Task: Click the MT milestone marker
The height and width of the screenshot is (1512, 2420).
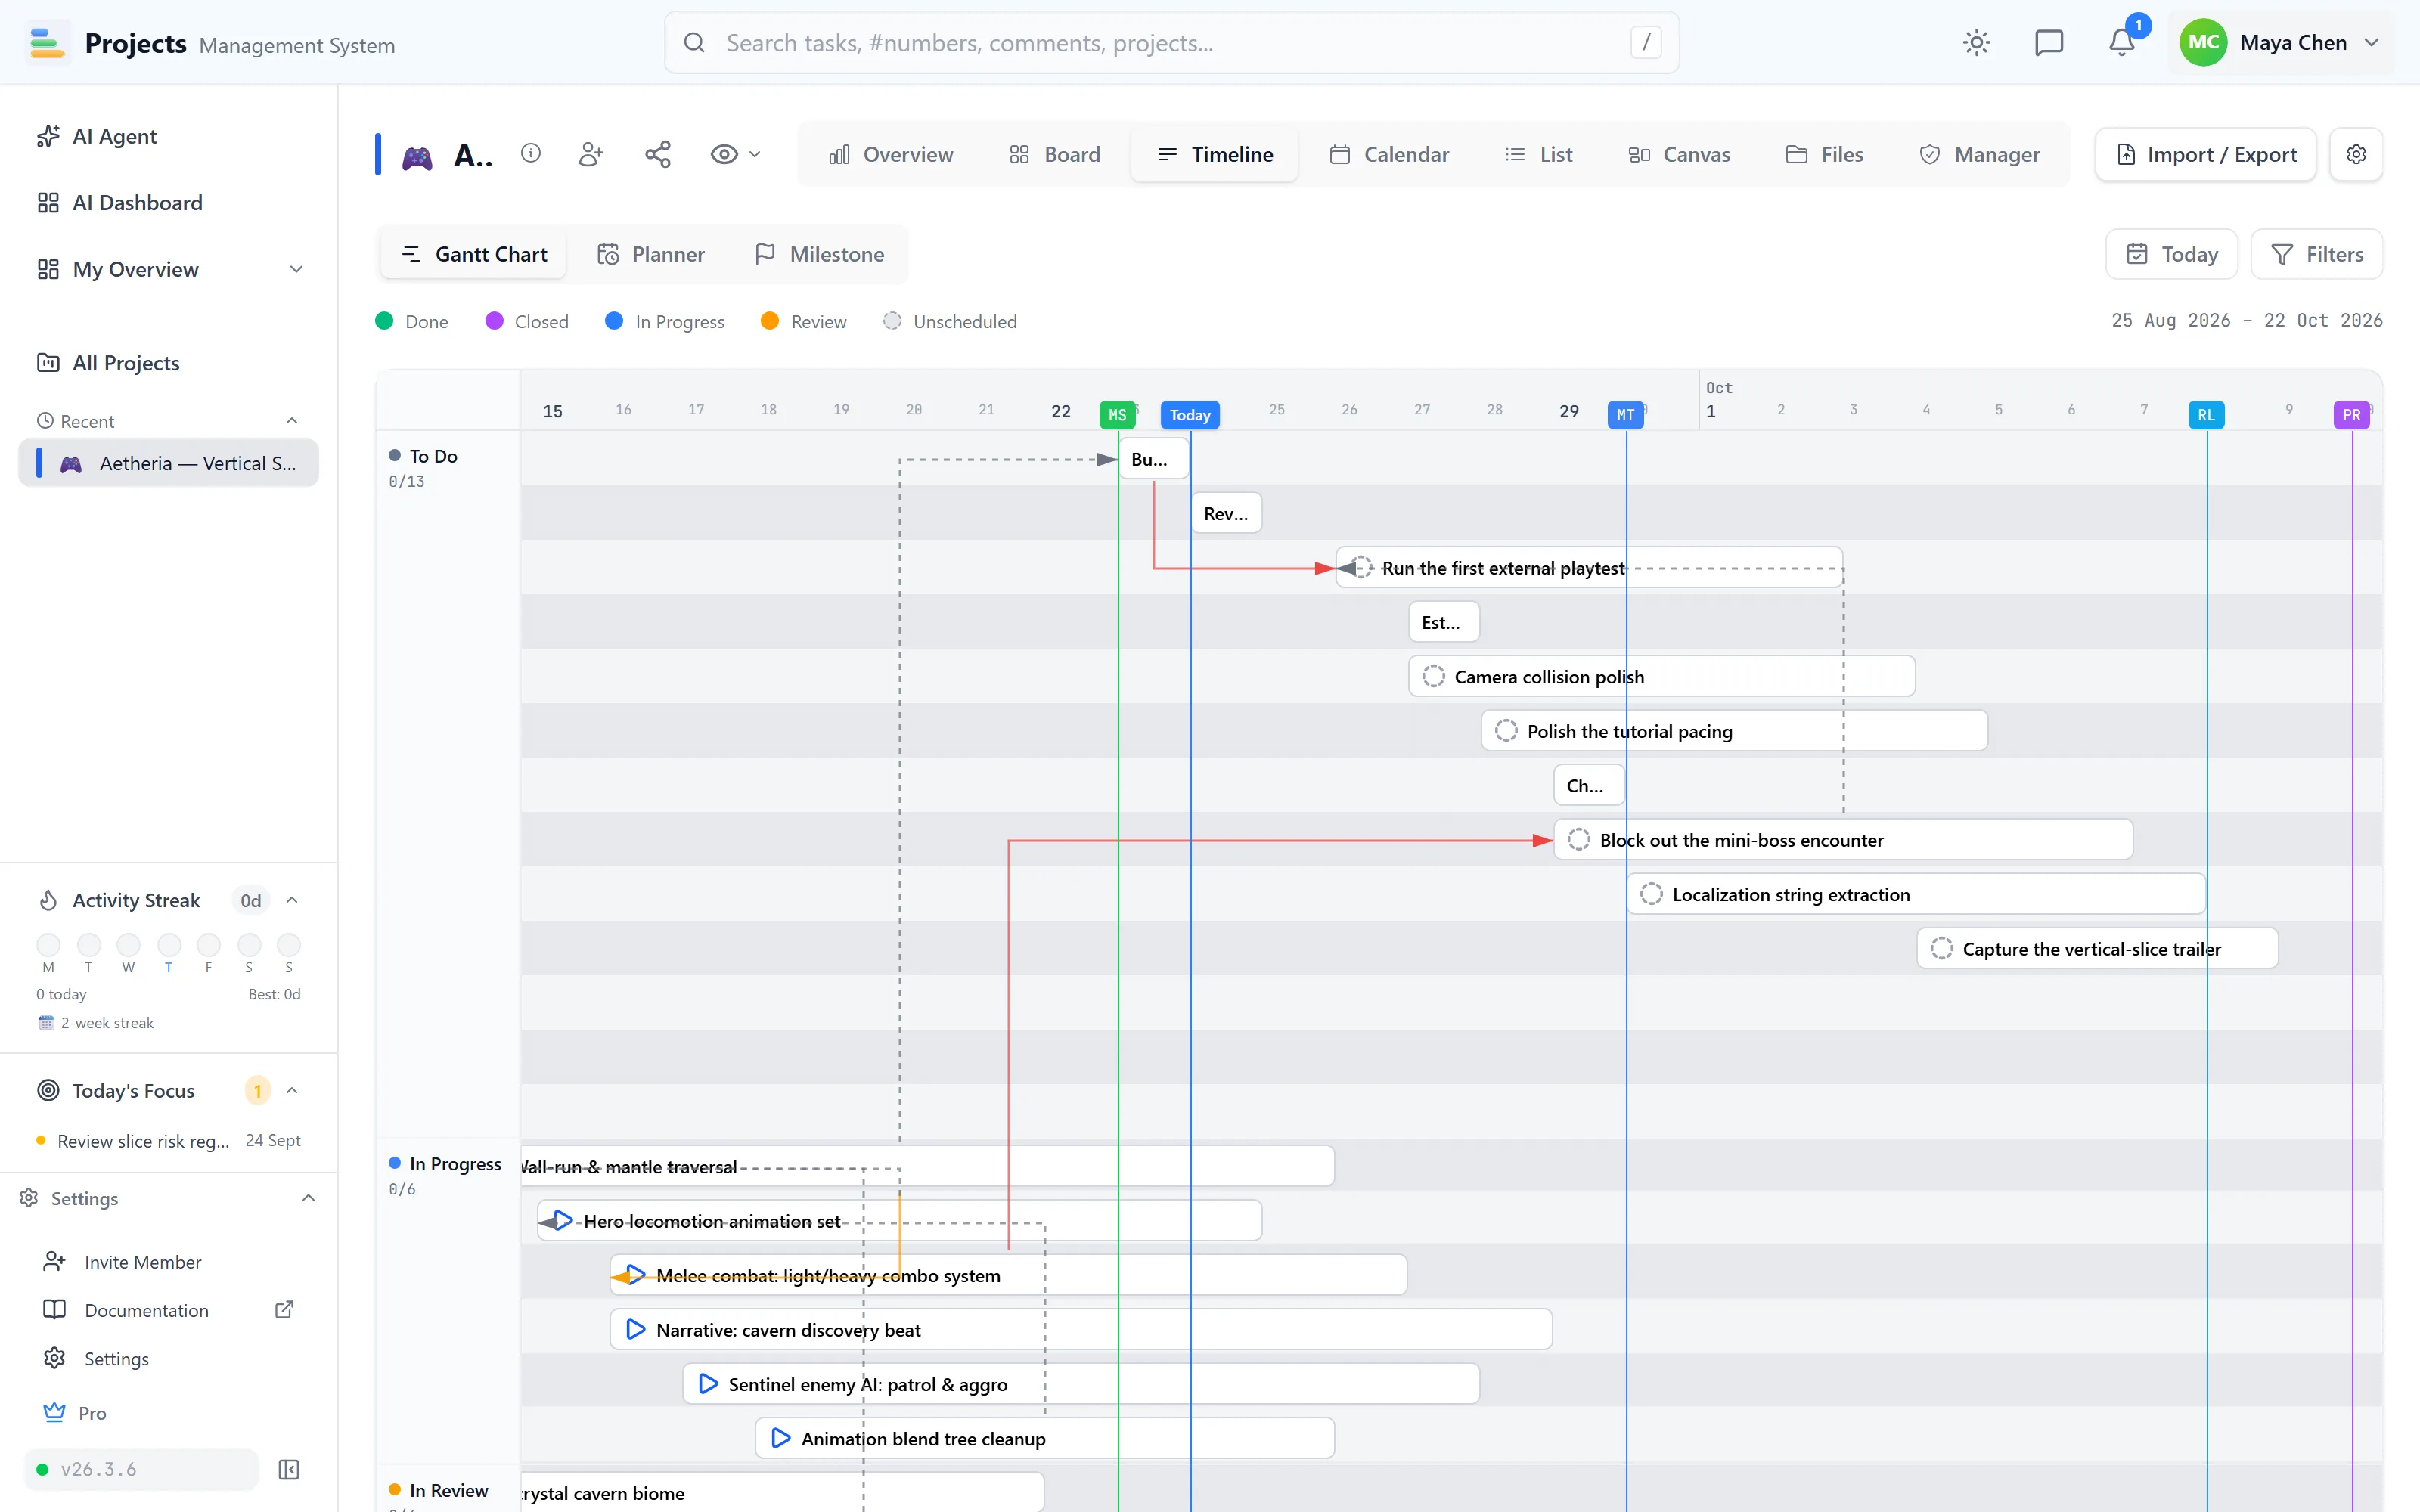Action: (x=1626, y=415)
